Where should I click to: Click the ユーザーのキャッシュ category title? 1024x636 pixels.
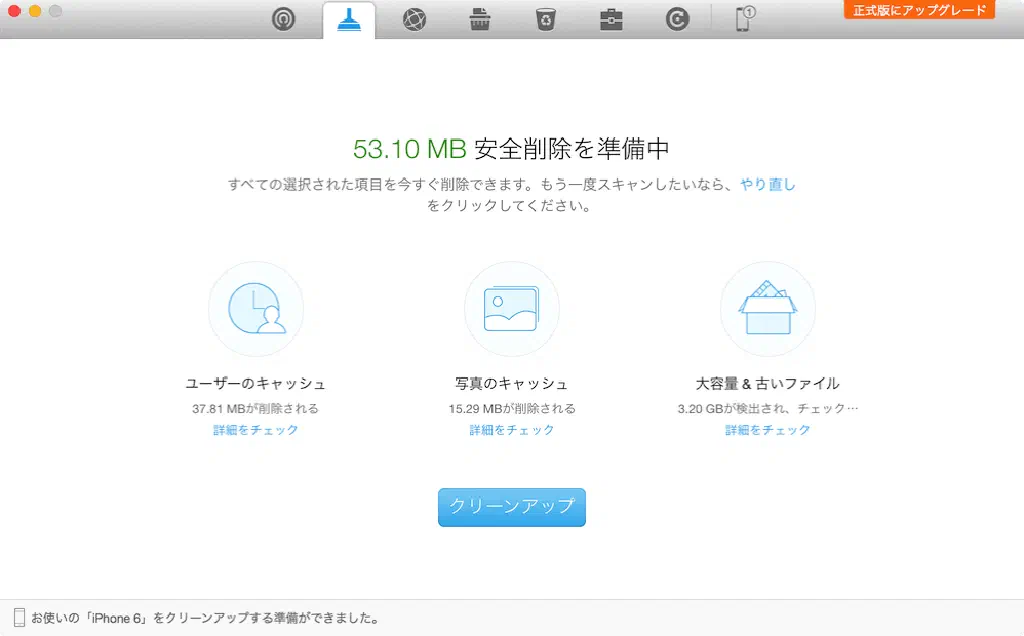256,384
